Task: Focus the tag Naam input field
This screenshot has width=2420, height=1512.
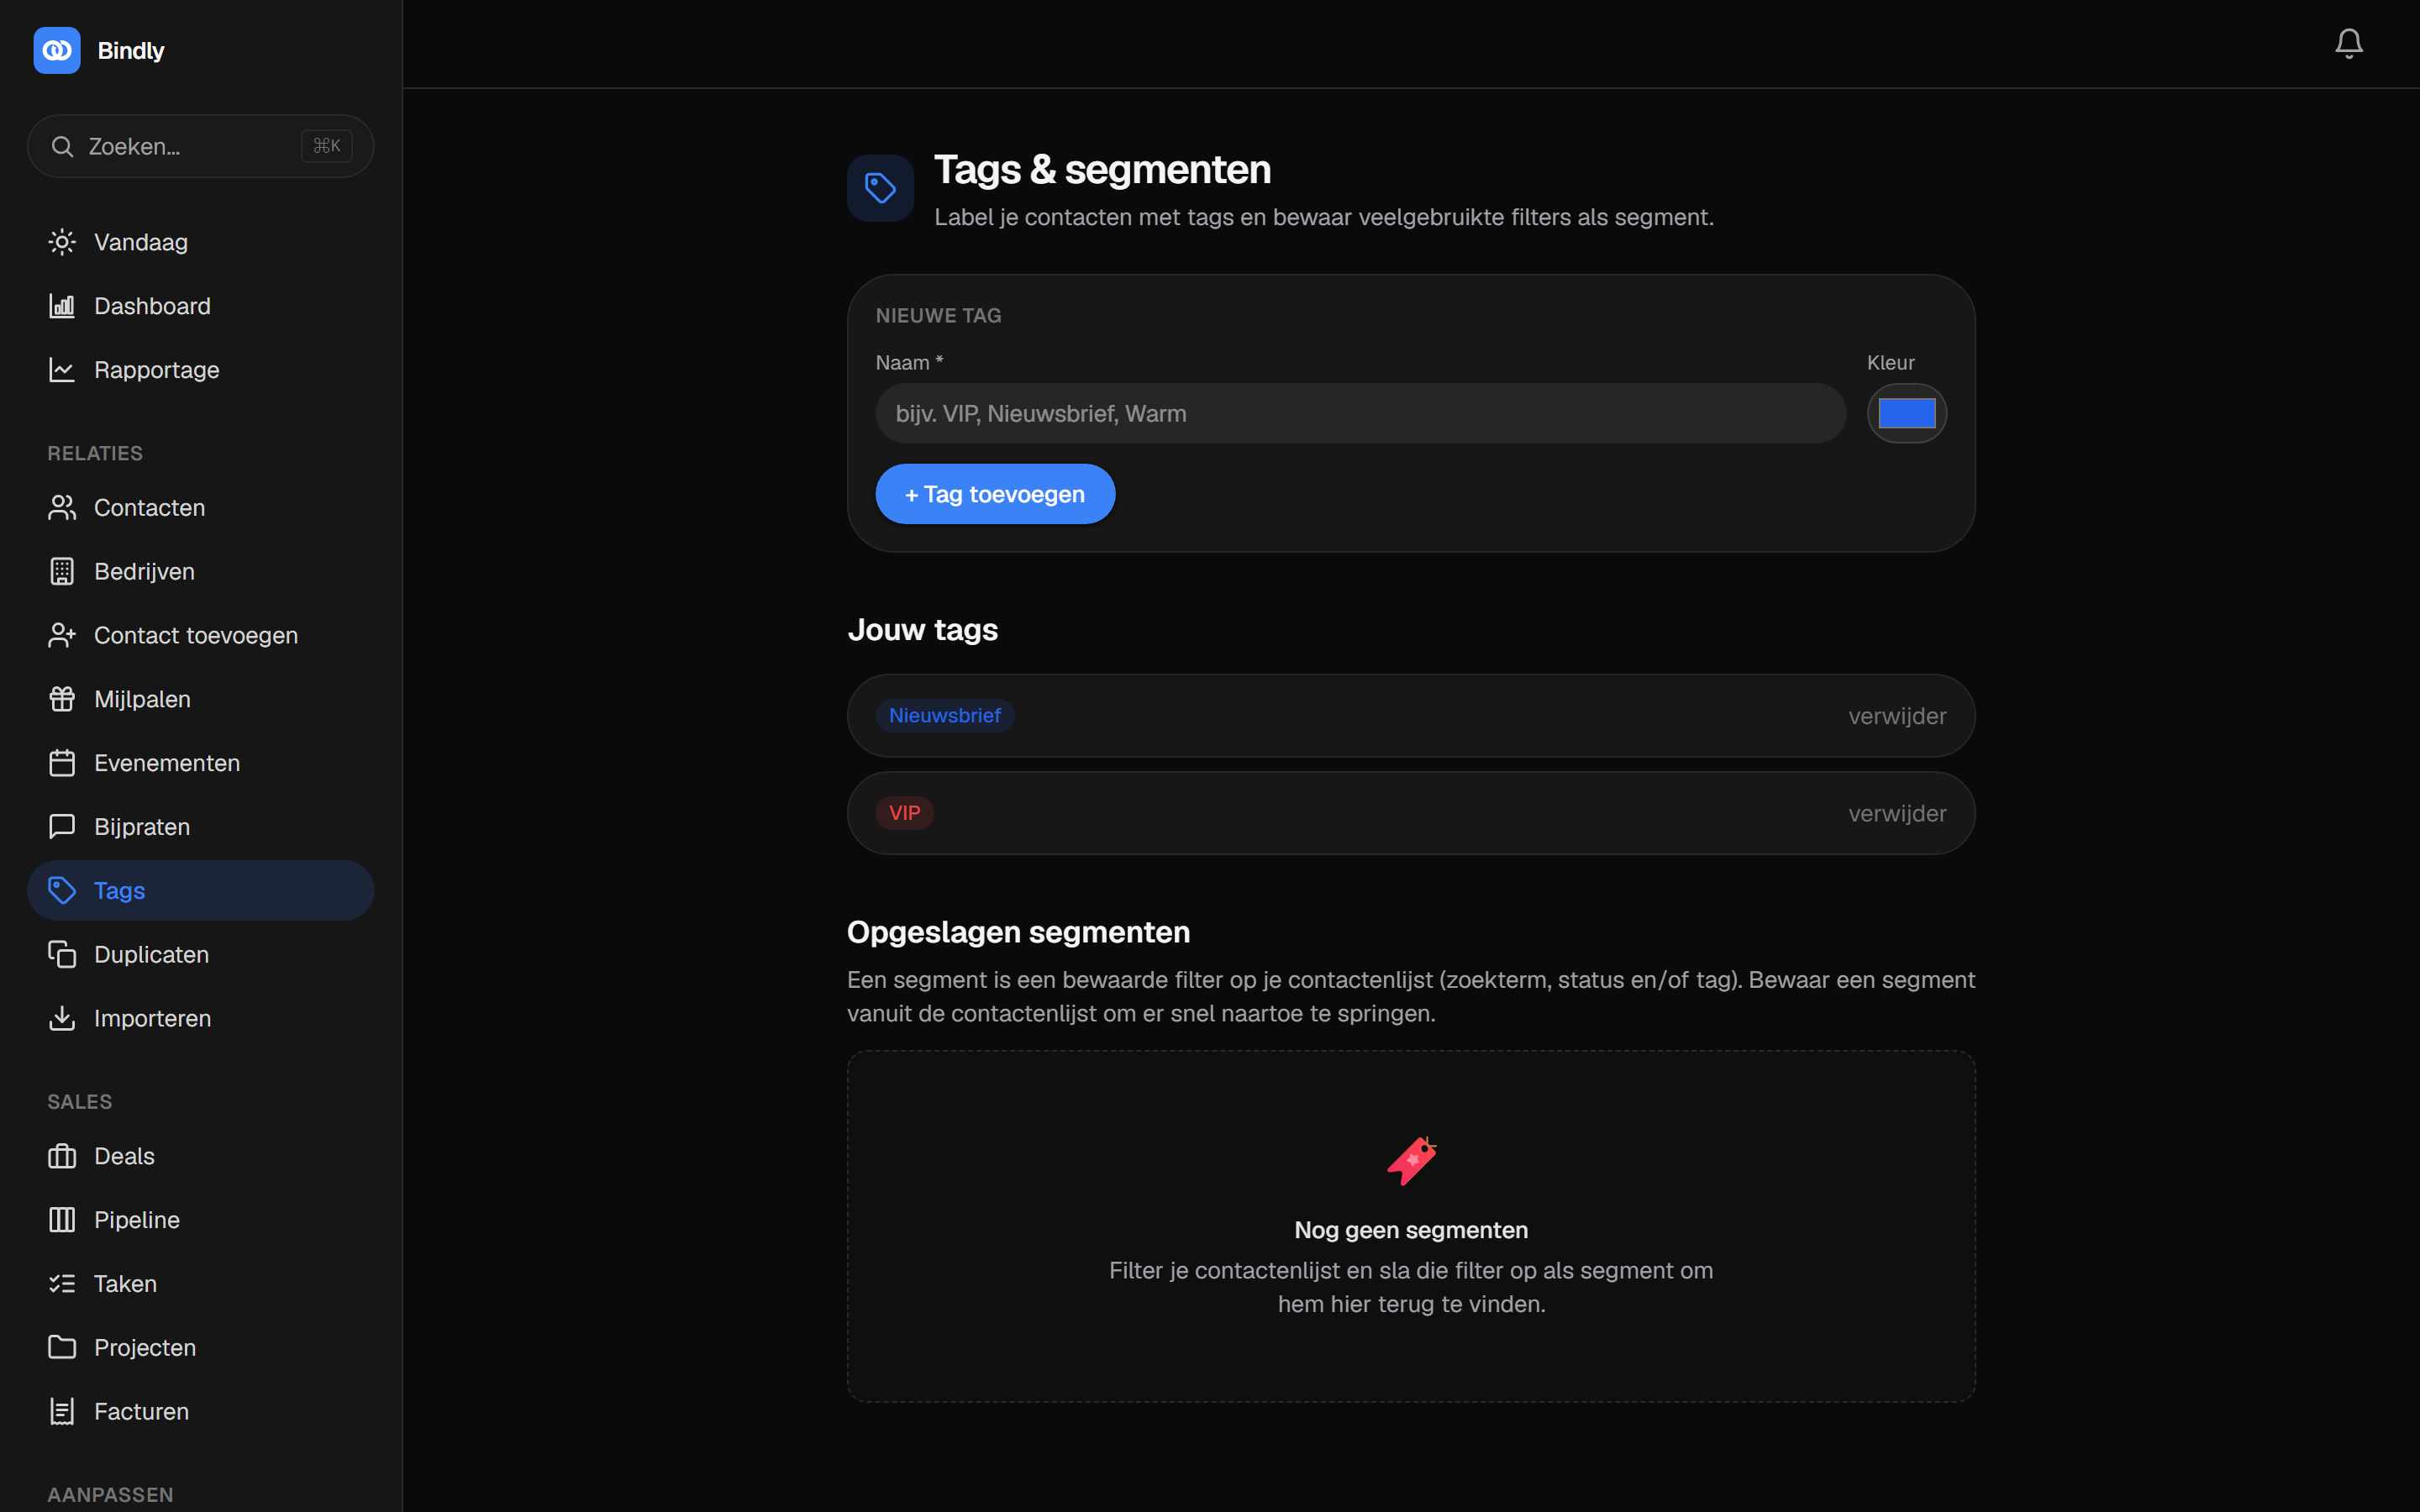Action: click(1360, 413)
